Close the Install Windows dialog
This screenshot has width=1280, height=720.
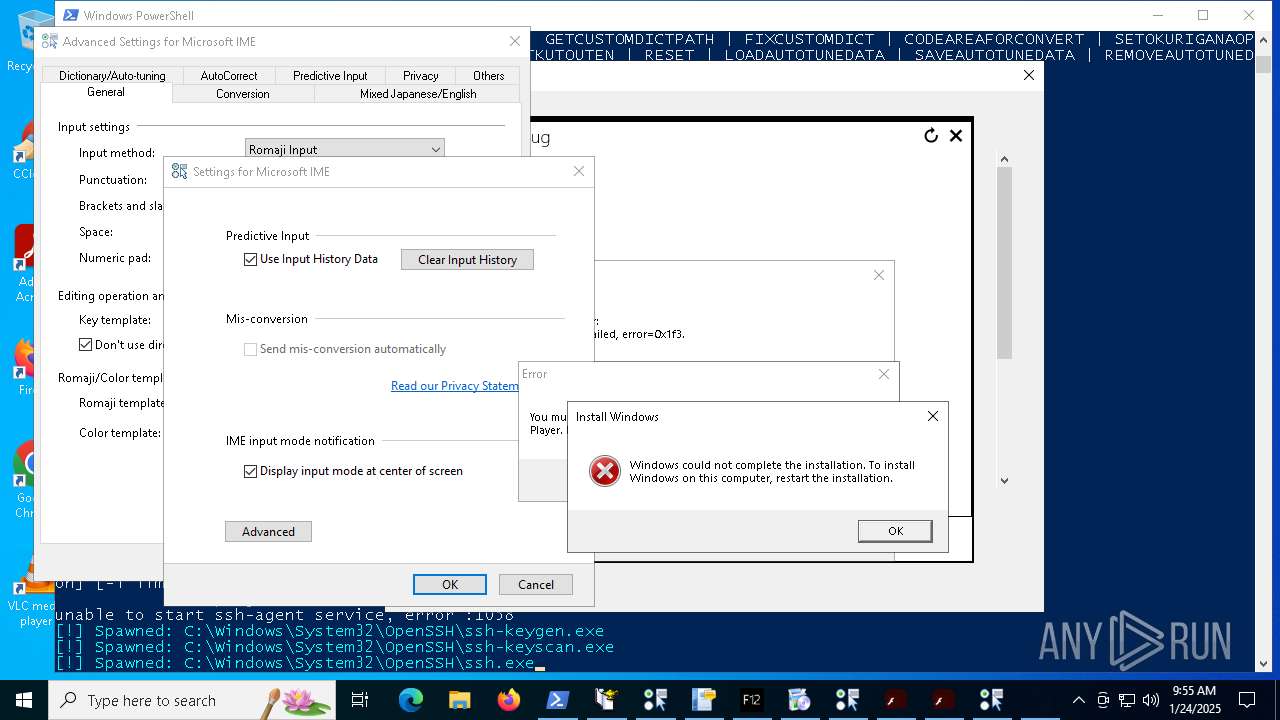(x=933, y=416)
